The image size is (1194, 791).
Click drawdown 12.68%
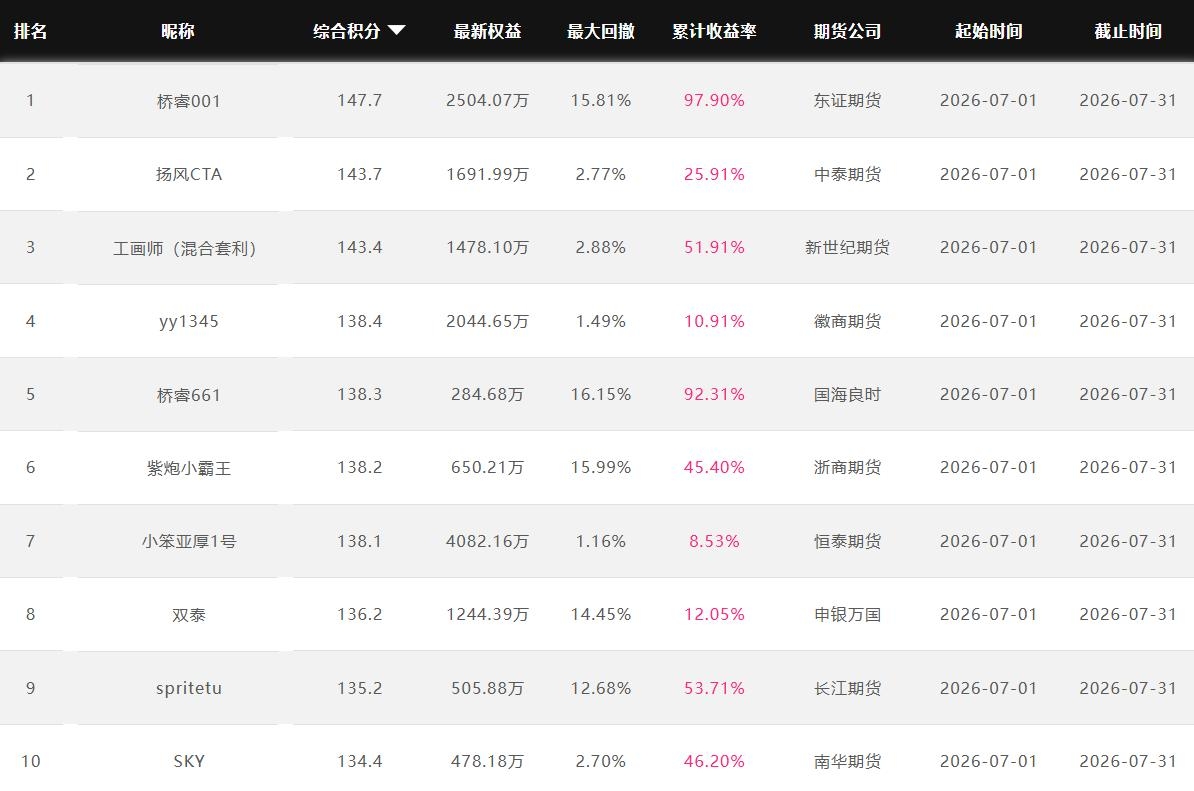pos(601,688)
